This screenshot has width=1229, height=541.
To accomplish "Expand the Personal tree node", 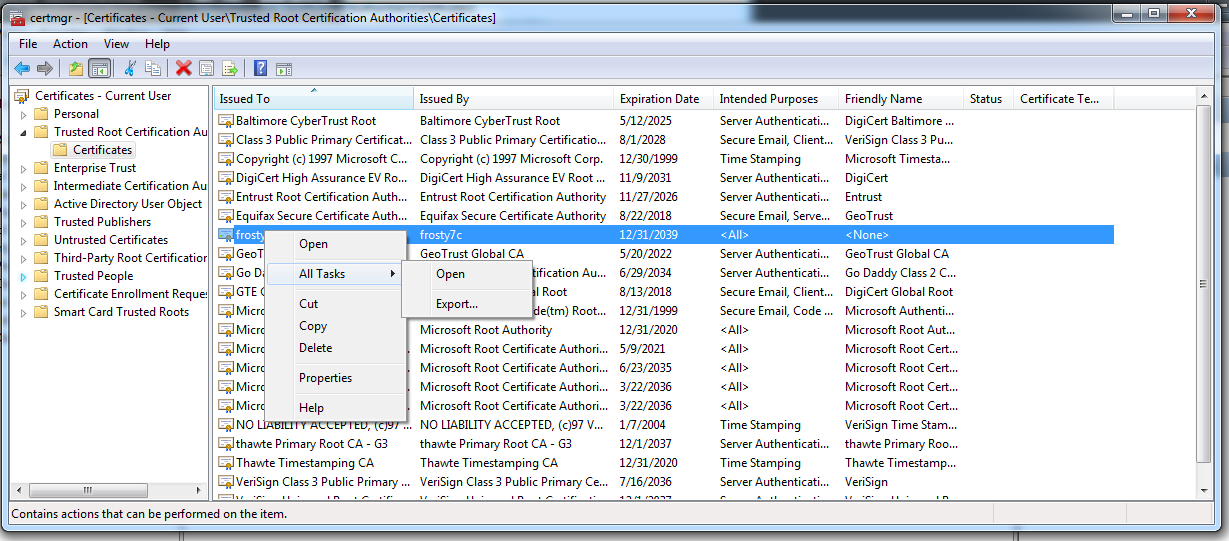I will pos(24,114).
